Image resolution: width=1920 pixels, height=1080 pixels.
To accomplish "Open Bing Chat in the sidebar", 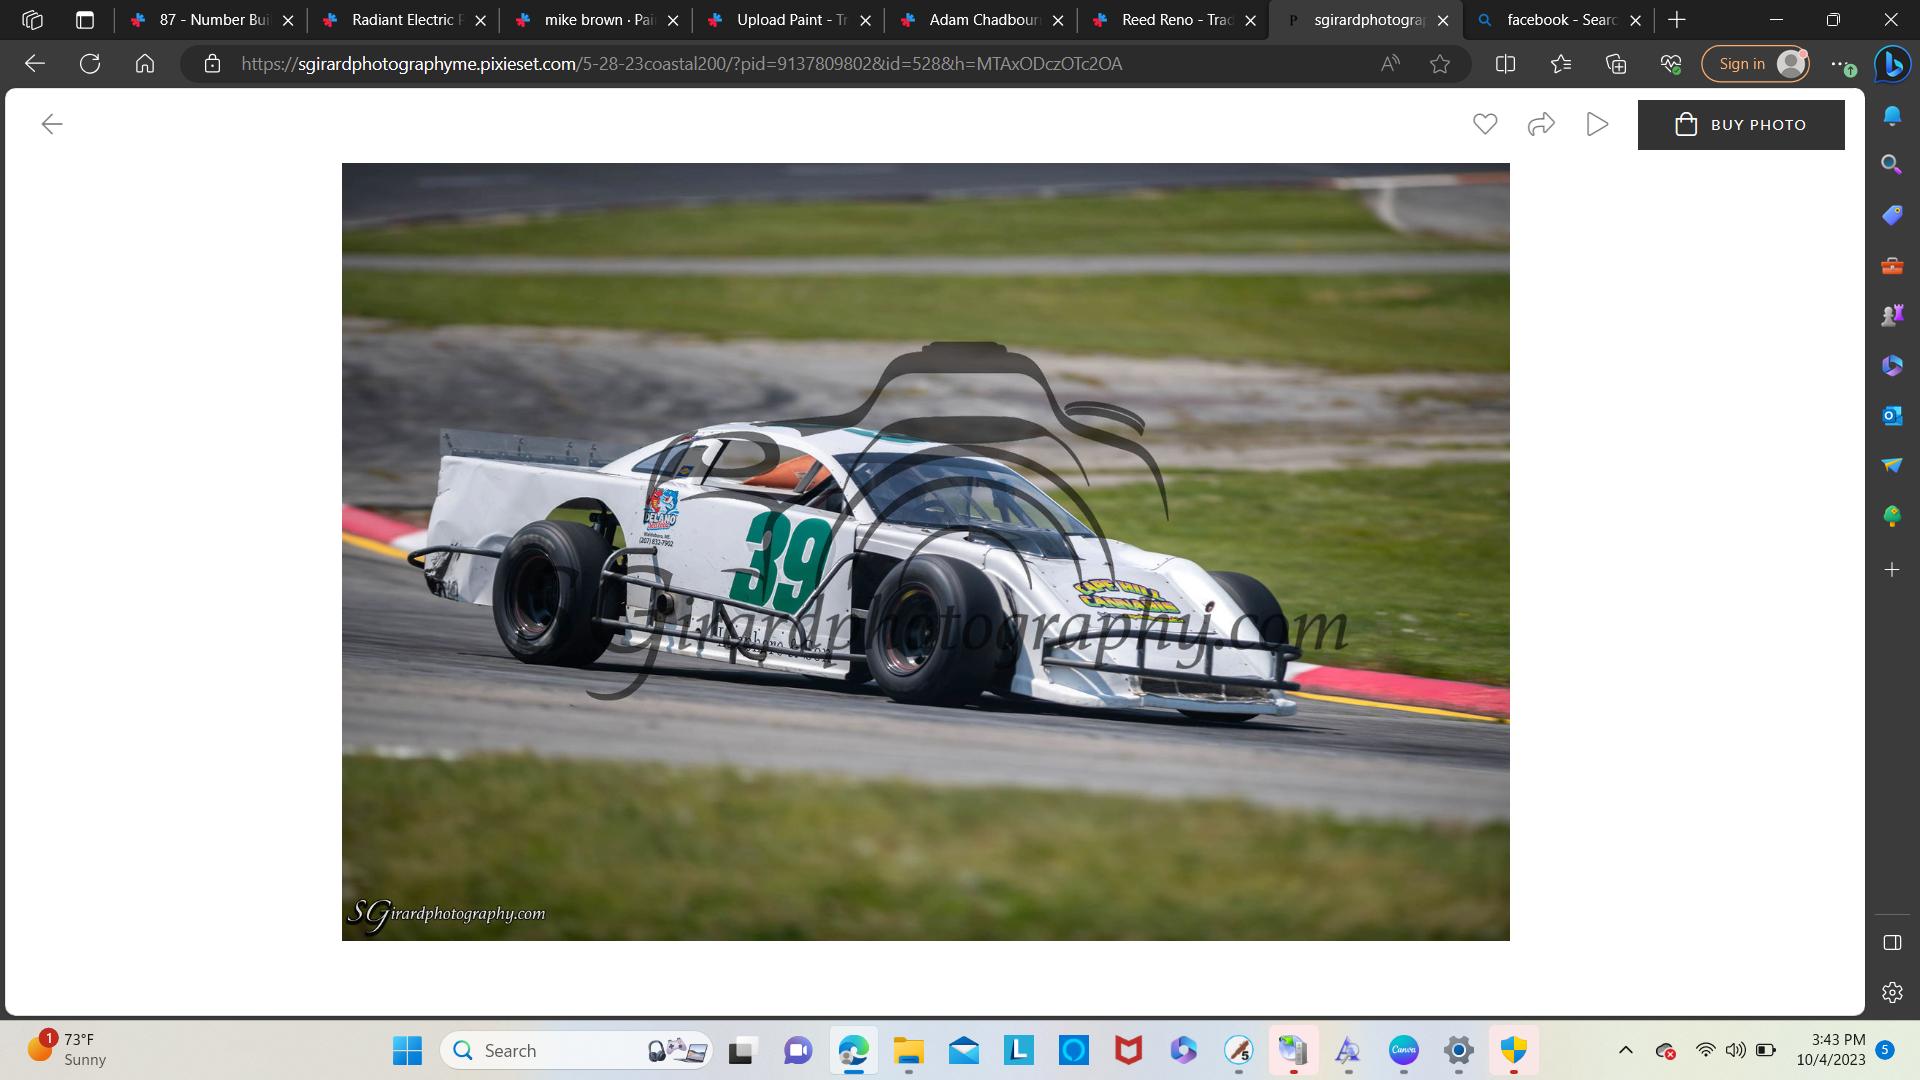I will click(1891, 64).
